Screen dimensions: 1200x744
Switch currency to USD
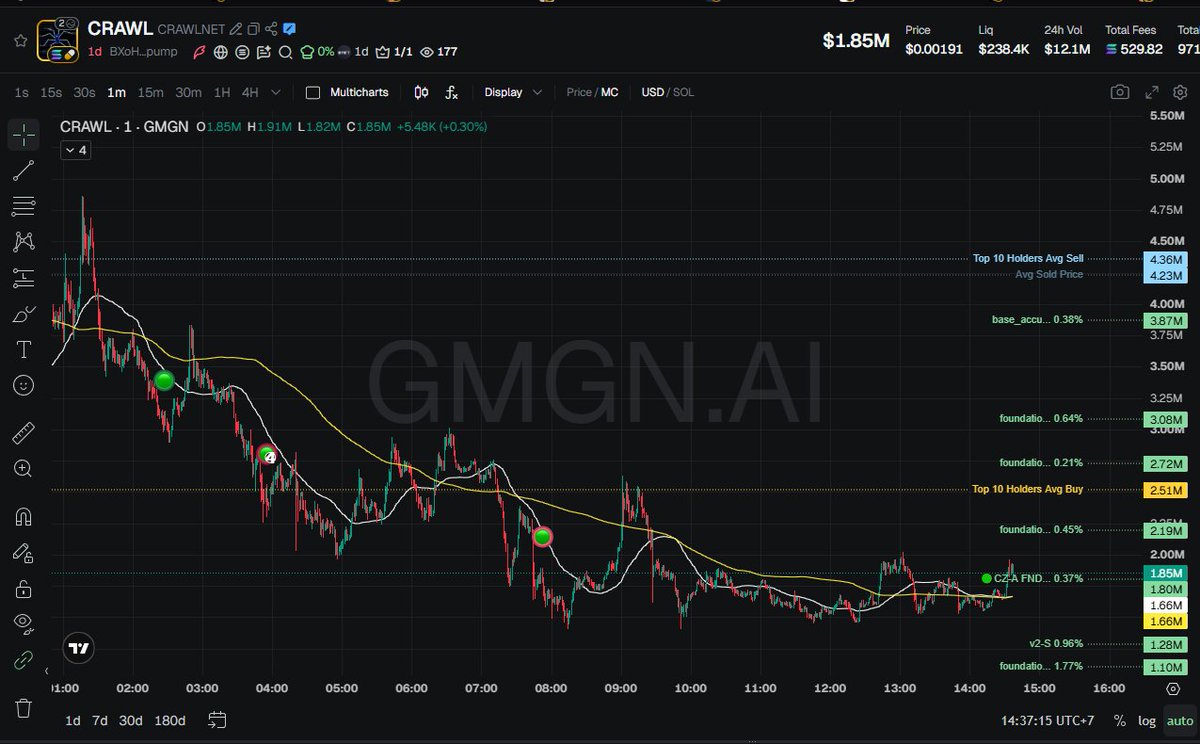652,92
